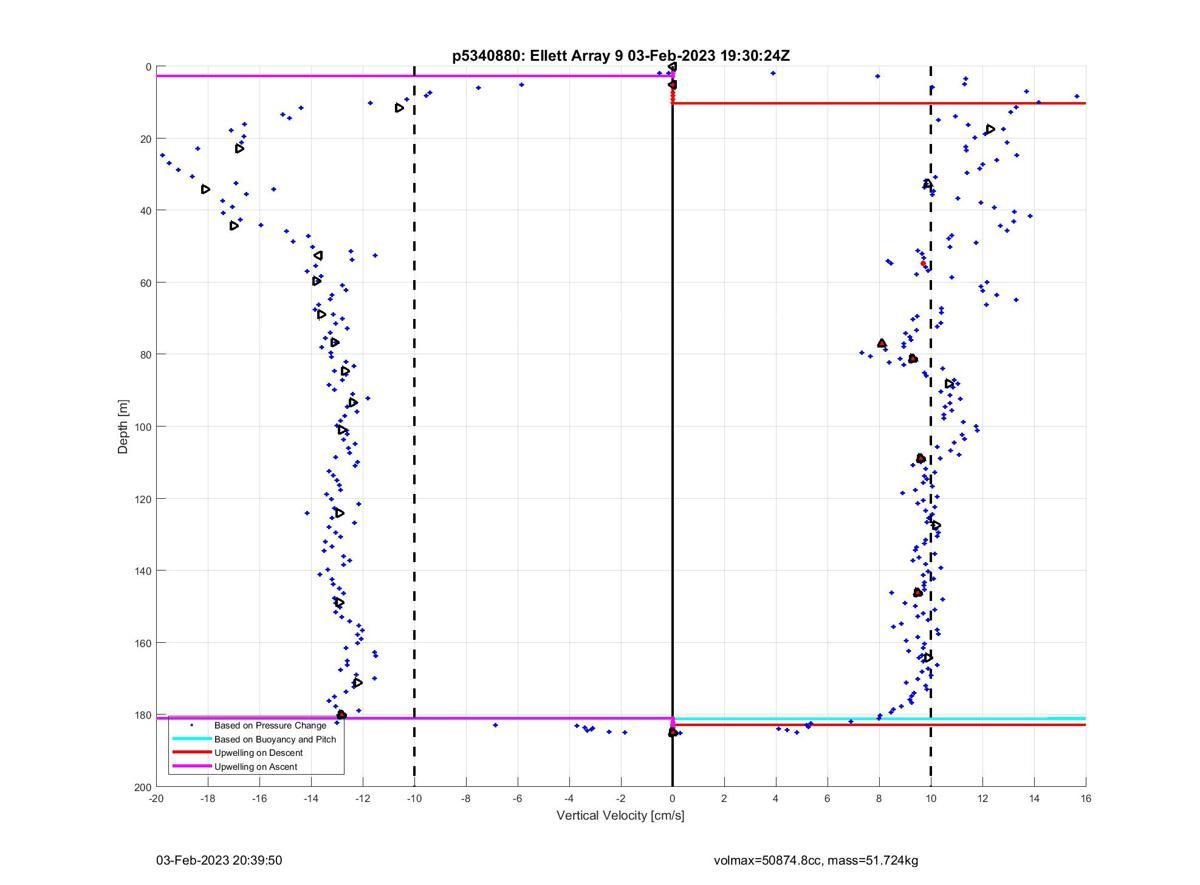Click depth-axis tick label '80'
The image size is (1200, 885).
[x=145, y=355]
